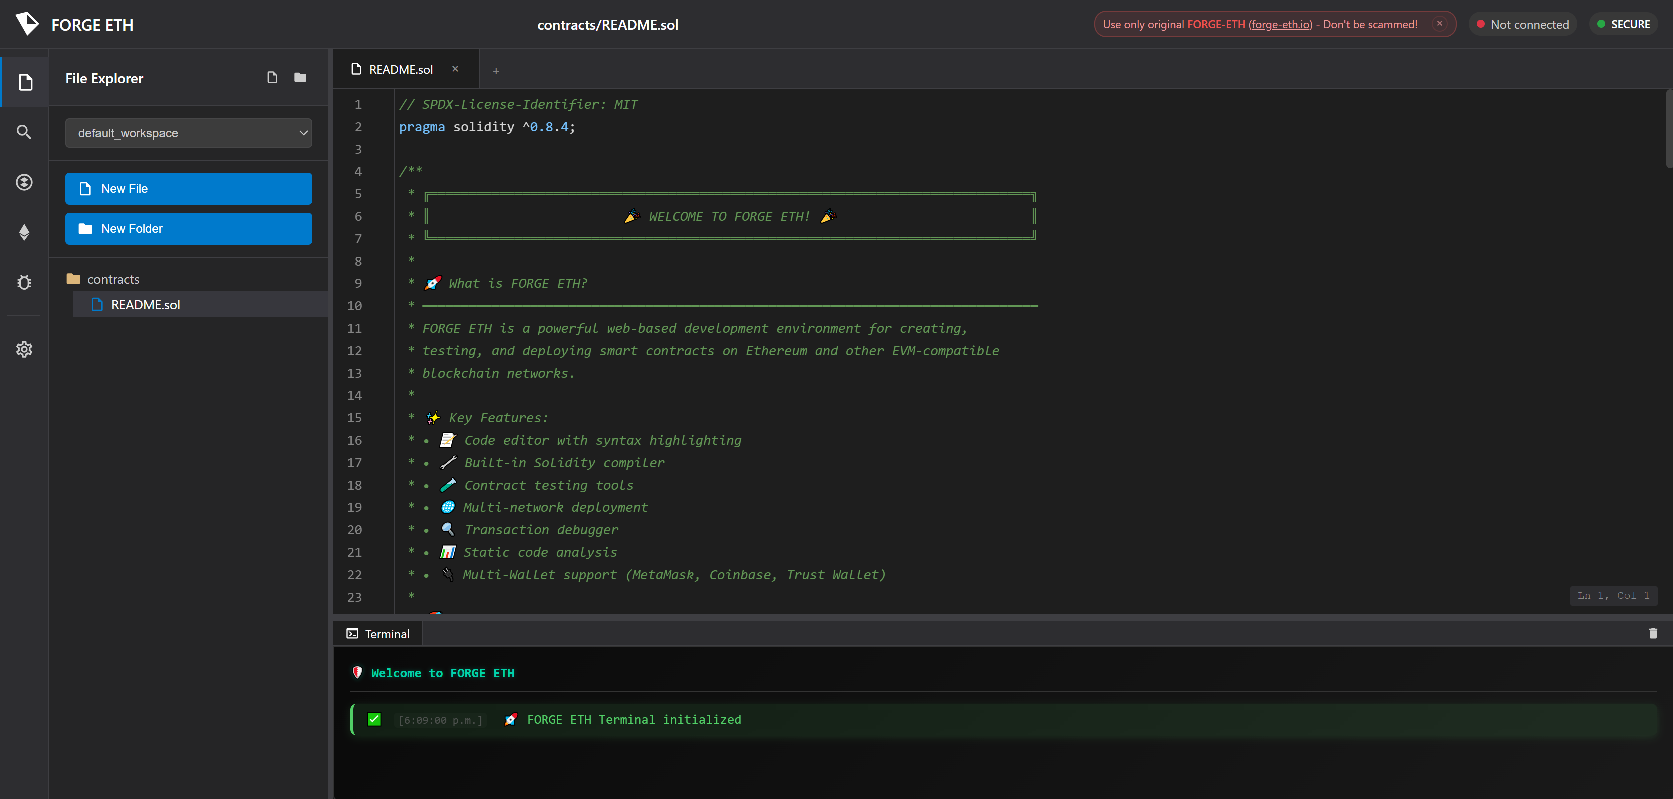
Task: Click new file icon in File Explorer header
Action: (x=272, y=78)
